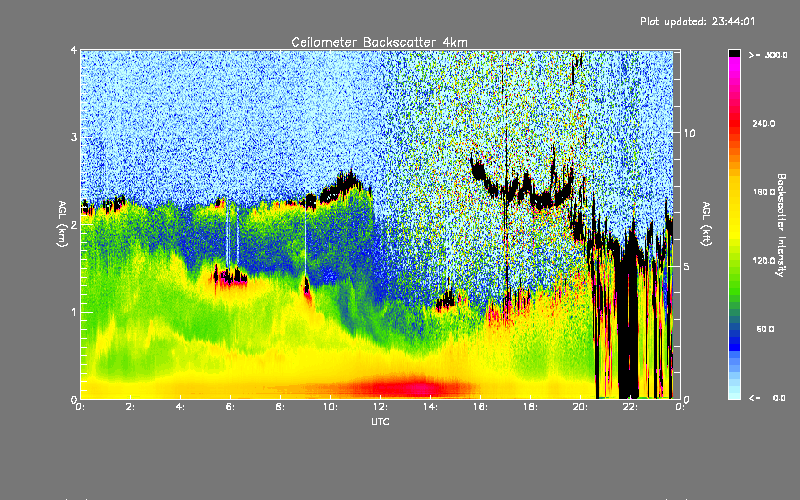The height and width of the screenshot is (500, 800).
Task: Pick the red band of the colorbar
Action: [734, 122]
